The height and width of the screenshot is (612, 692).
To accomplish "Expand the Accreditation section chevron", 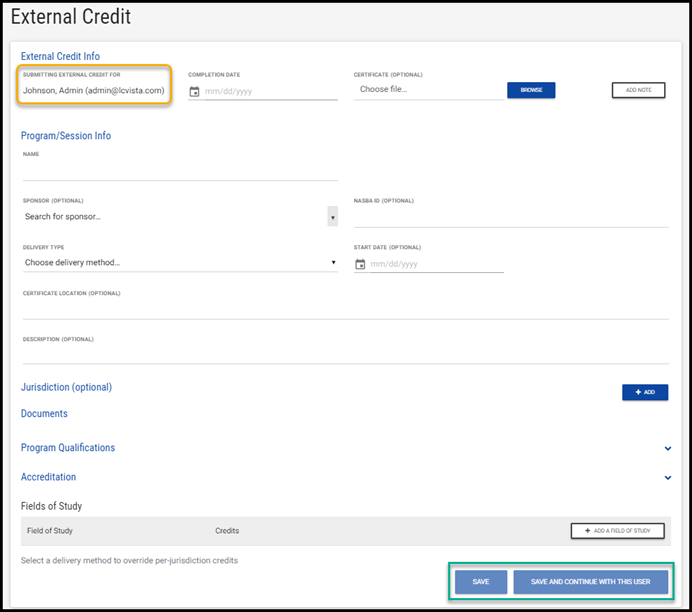I will (x=668, y=478).
